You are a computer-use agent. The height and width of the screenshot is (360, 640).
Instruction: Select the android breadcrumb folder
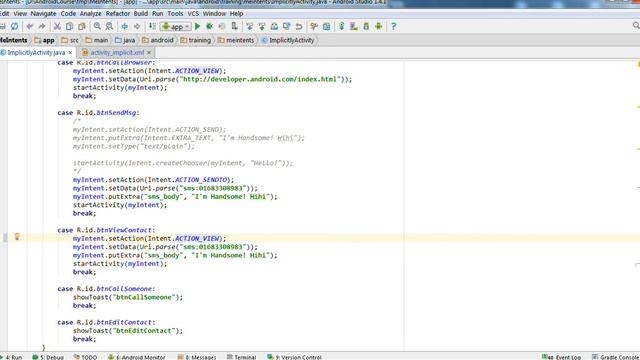point(158,40)
